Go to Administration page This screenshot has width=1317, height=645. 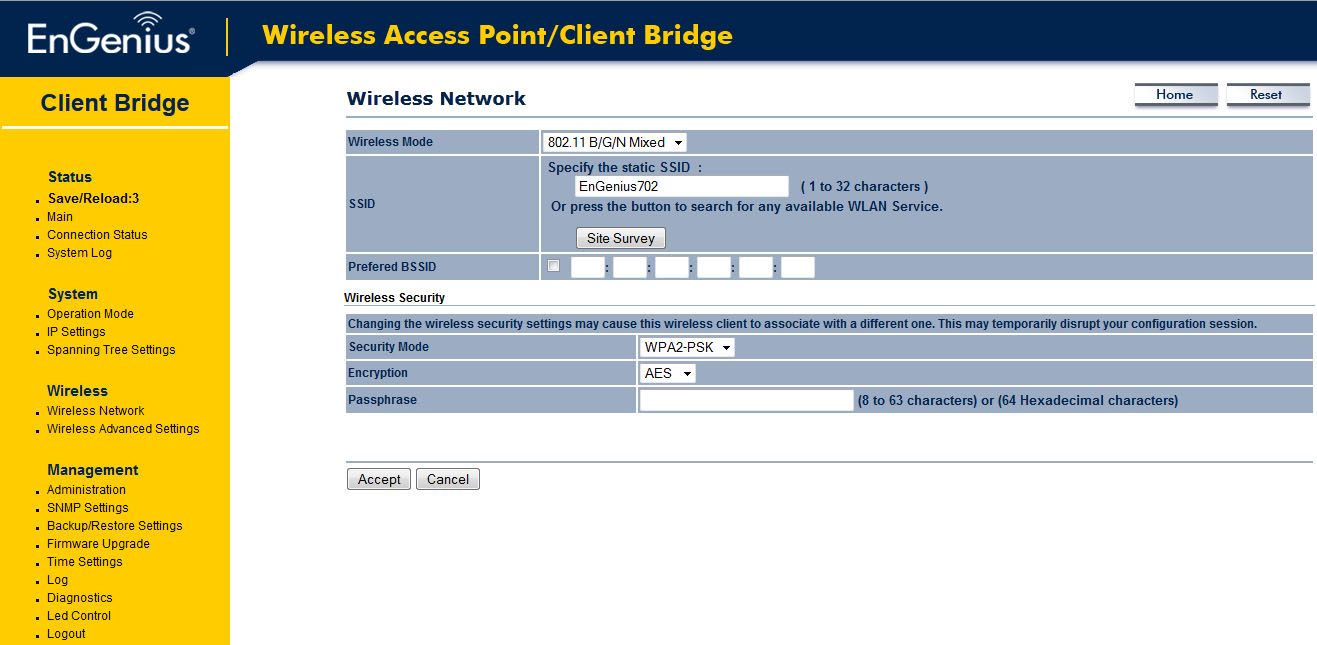pyautogui.click(x=86, y=490)
